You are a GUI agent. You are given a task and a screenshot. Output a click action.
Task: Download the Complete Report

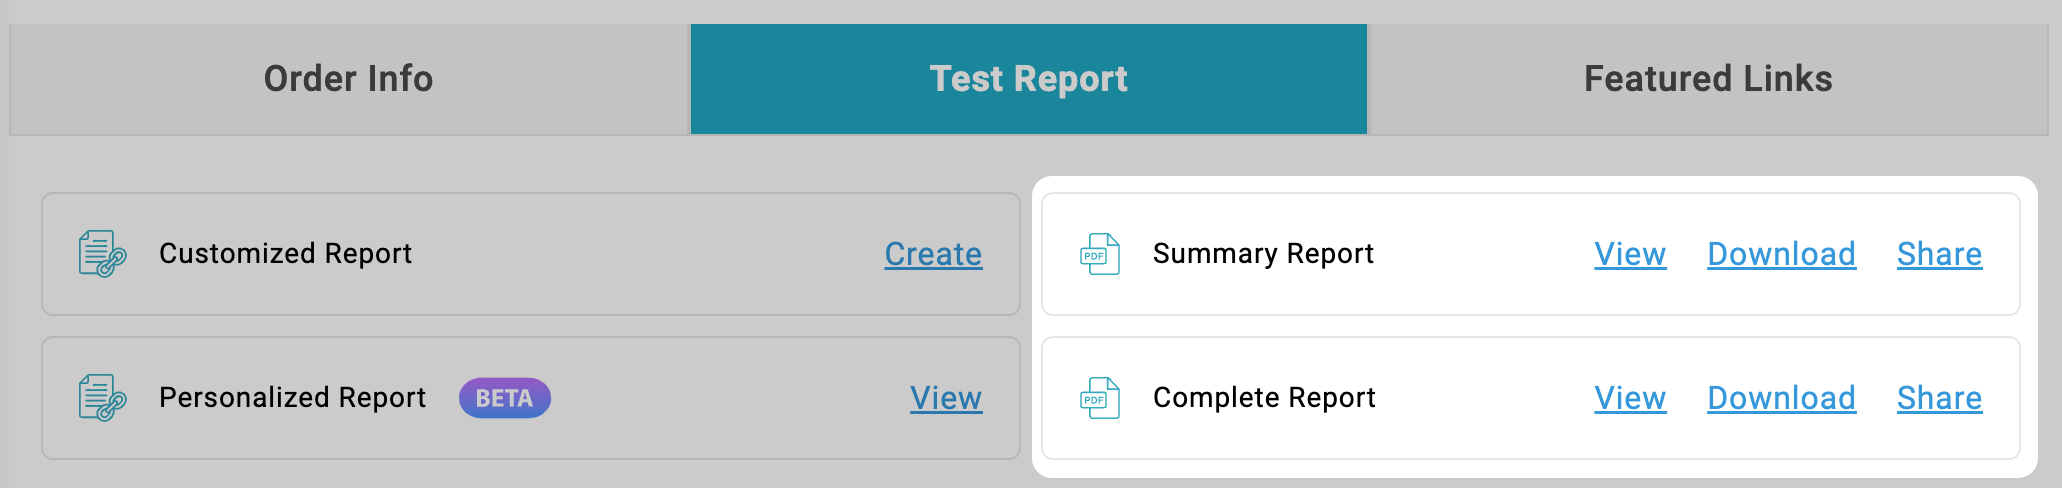coord(1781,398)
